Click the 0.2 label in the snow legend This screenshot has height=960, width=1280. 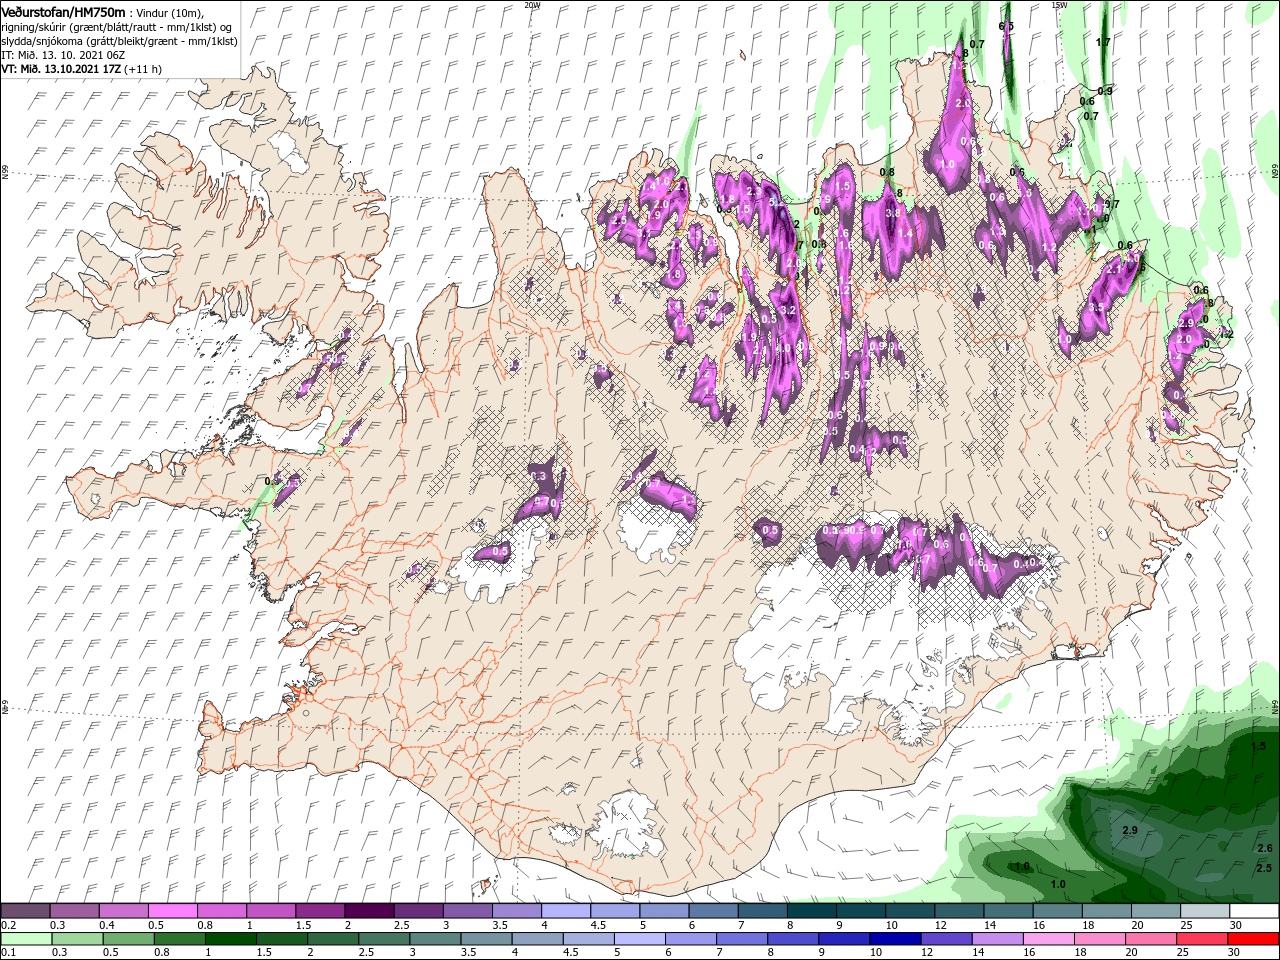pos(9,925)
